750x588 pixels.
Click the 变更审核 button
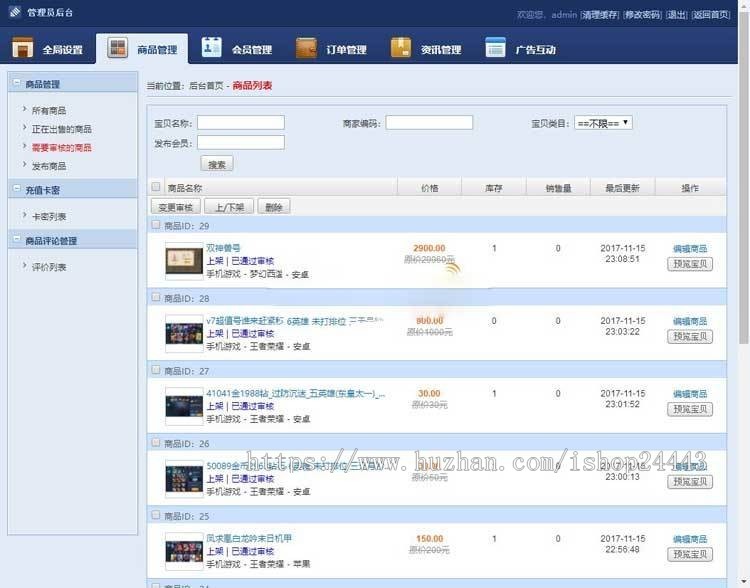pyautogui.click(x=176, y=207)
